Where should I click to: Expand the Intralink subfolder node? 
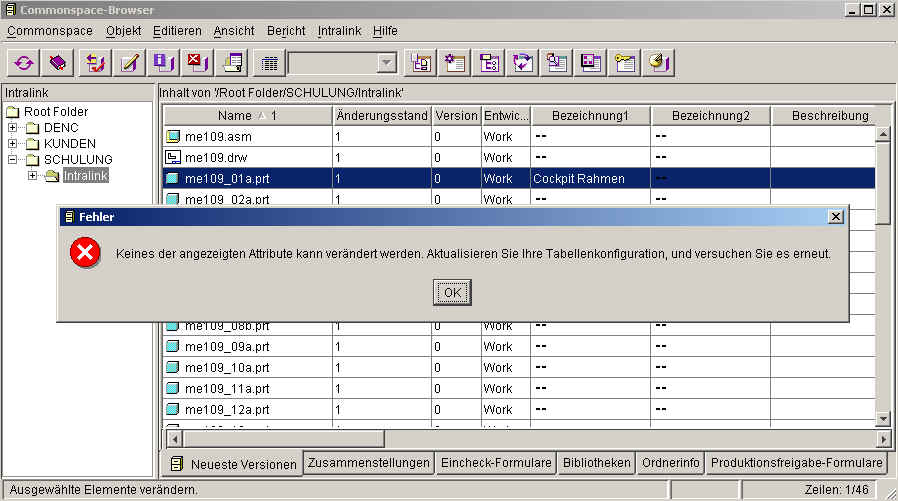[x=33, y=175]
